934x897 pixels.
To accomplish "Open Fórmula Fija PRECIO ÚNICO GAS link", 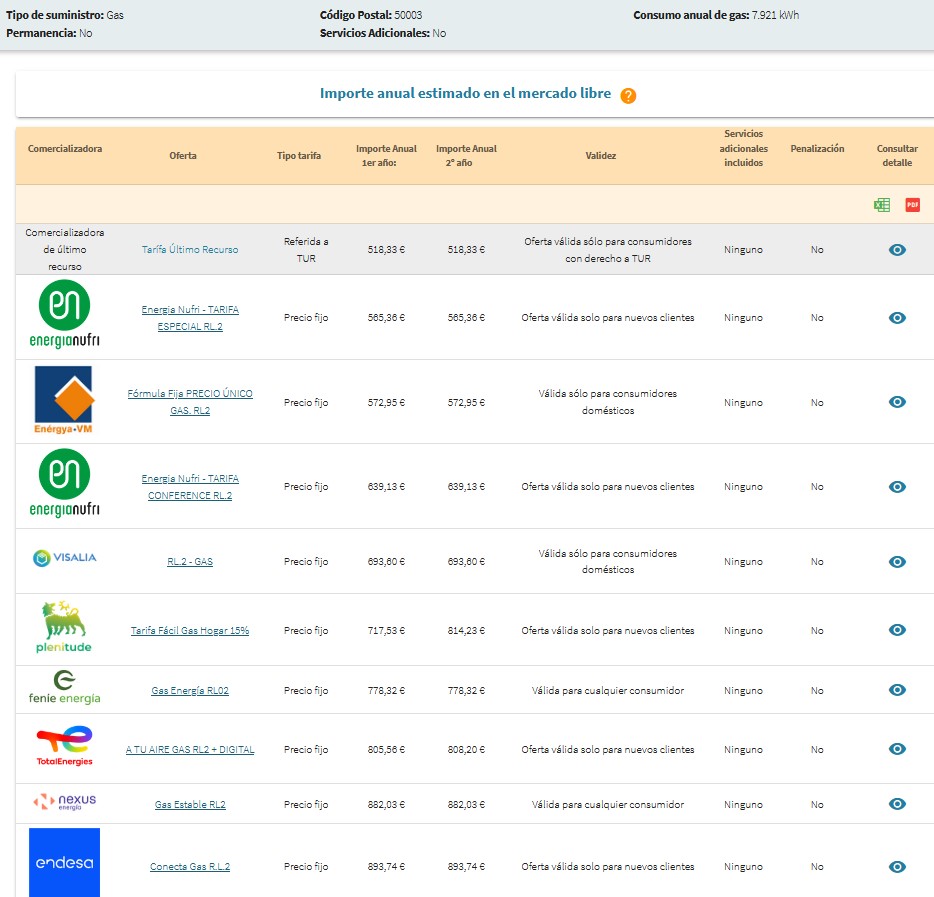I will [190, 402].
